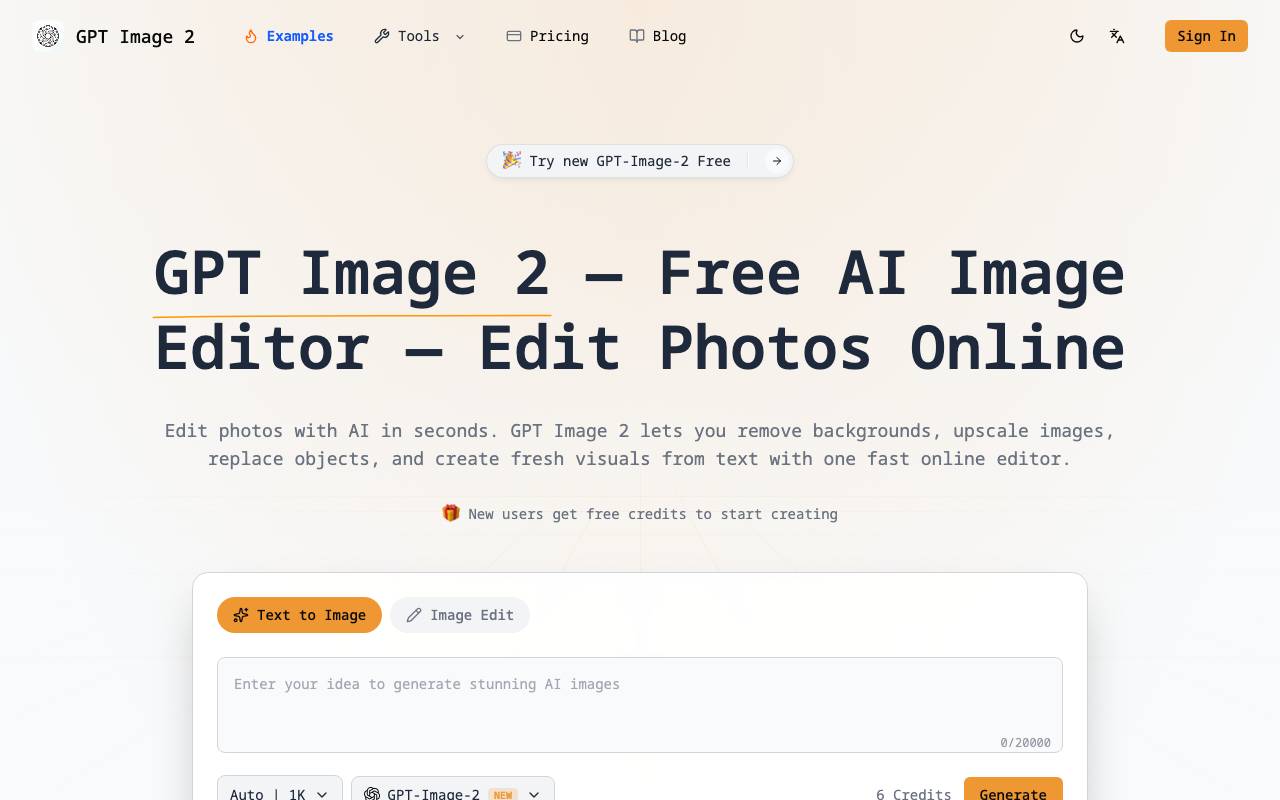
Task: Open the GPT Image 2 home link
Action: click(114, 36)
